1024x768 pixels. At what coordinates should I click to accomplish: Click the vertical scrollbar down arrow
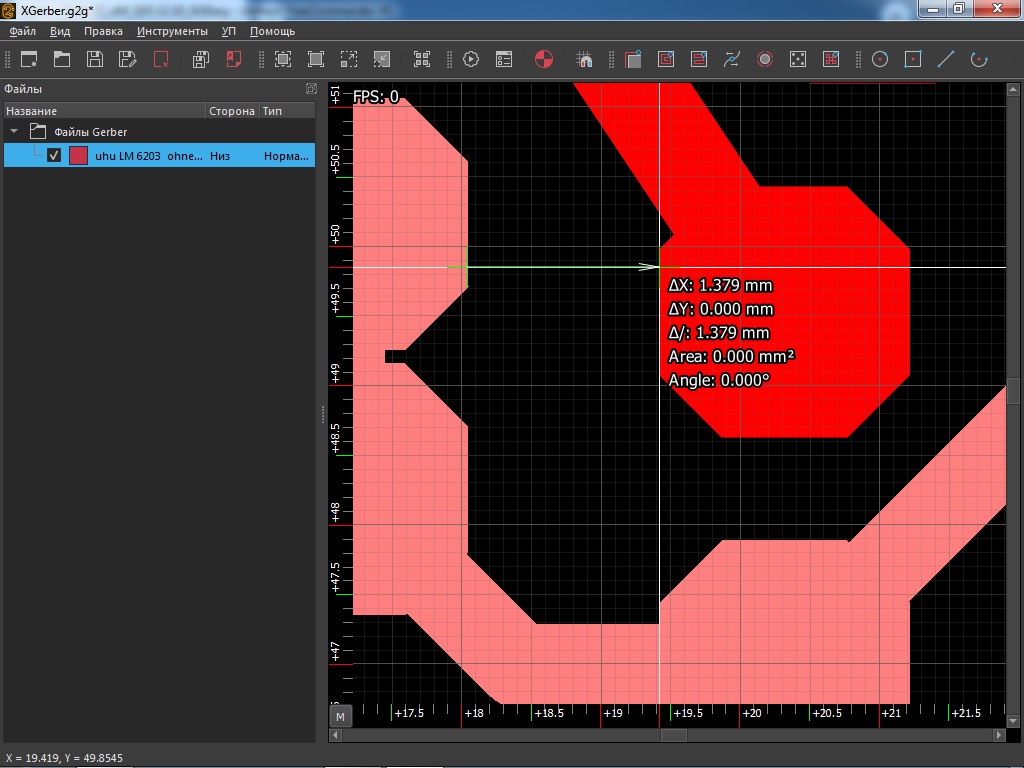point(1013,721)
